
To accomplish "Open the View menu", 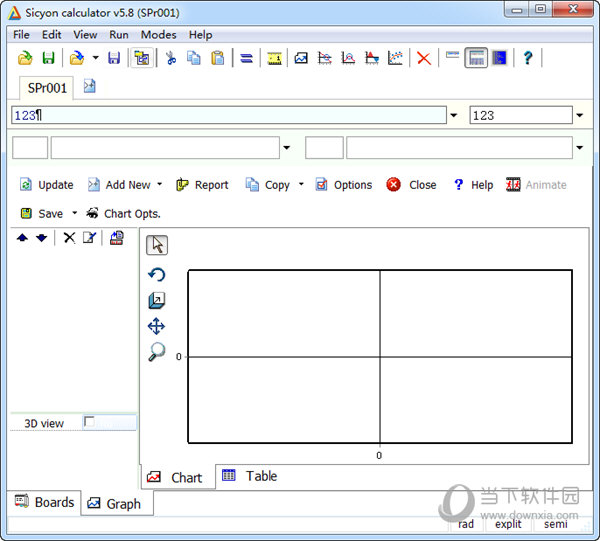I will click(x=85, y=35).
